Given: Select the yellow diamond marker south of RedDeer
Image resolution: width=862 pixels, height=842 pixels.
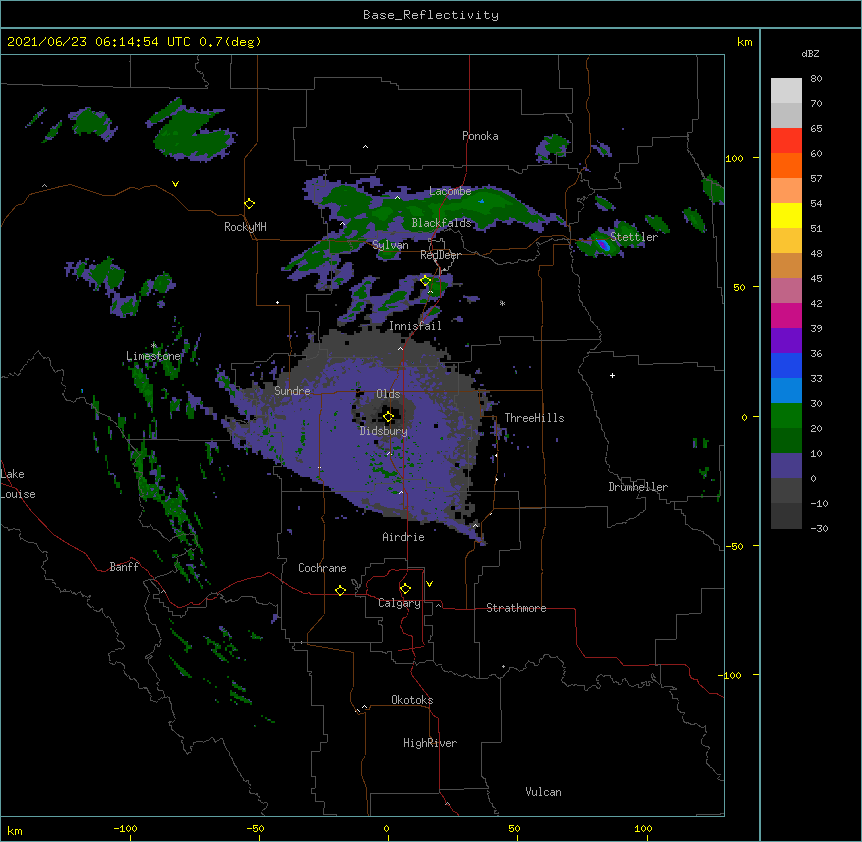Looking at the screenshot, I should pyautogui.click(x=426, y=280).
